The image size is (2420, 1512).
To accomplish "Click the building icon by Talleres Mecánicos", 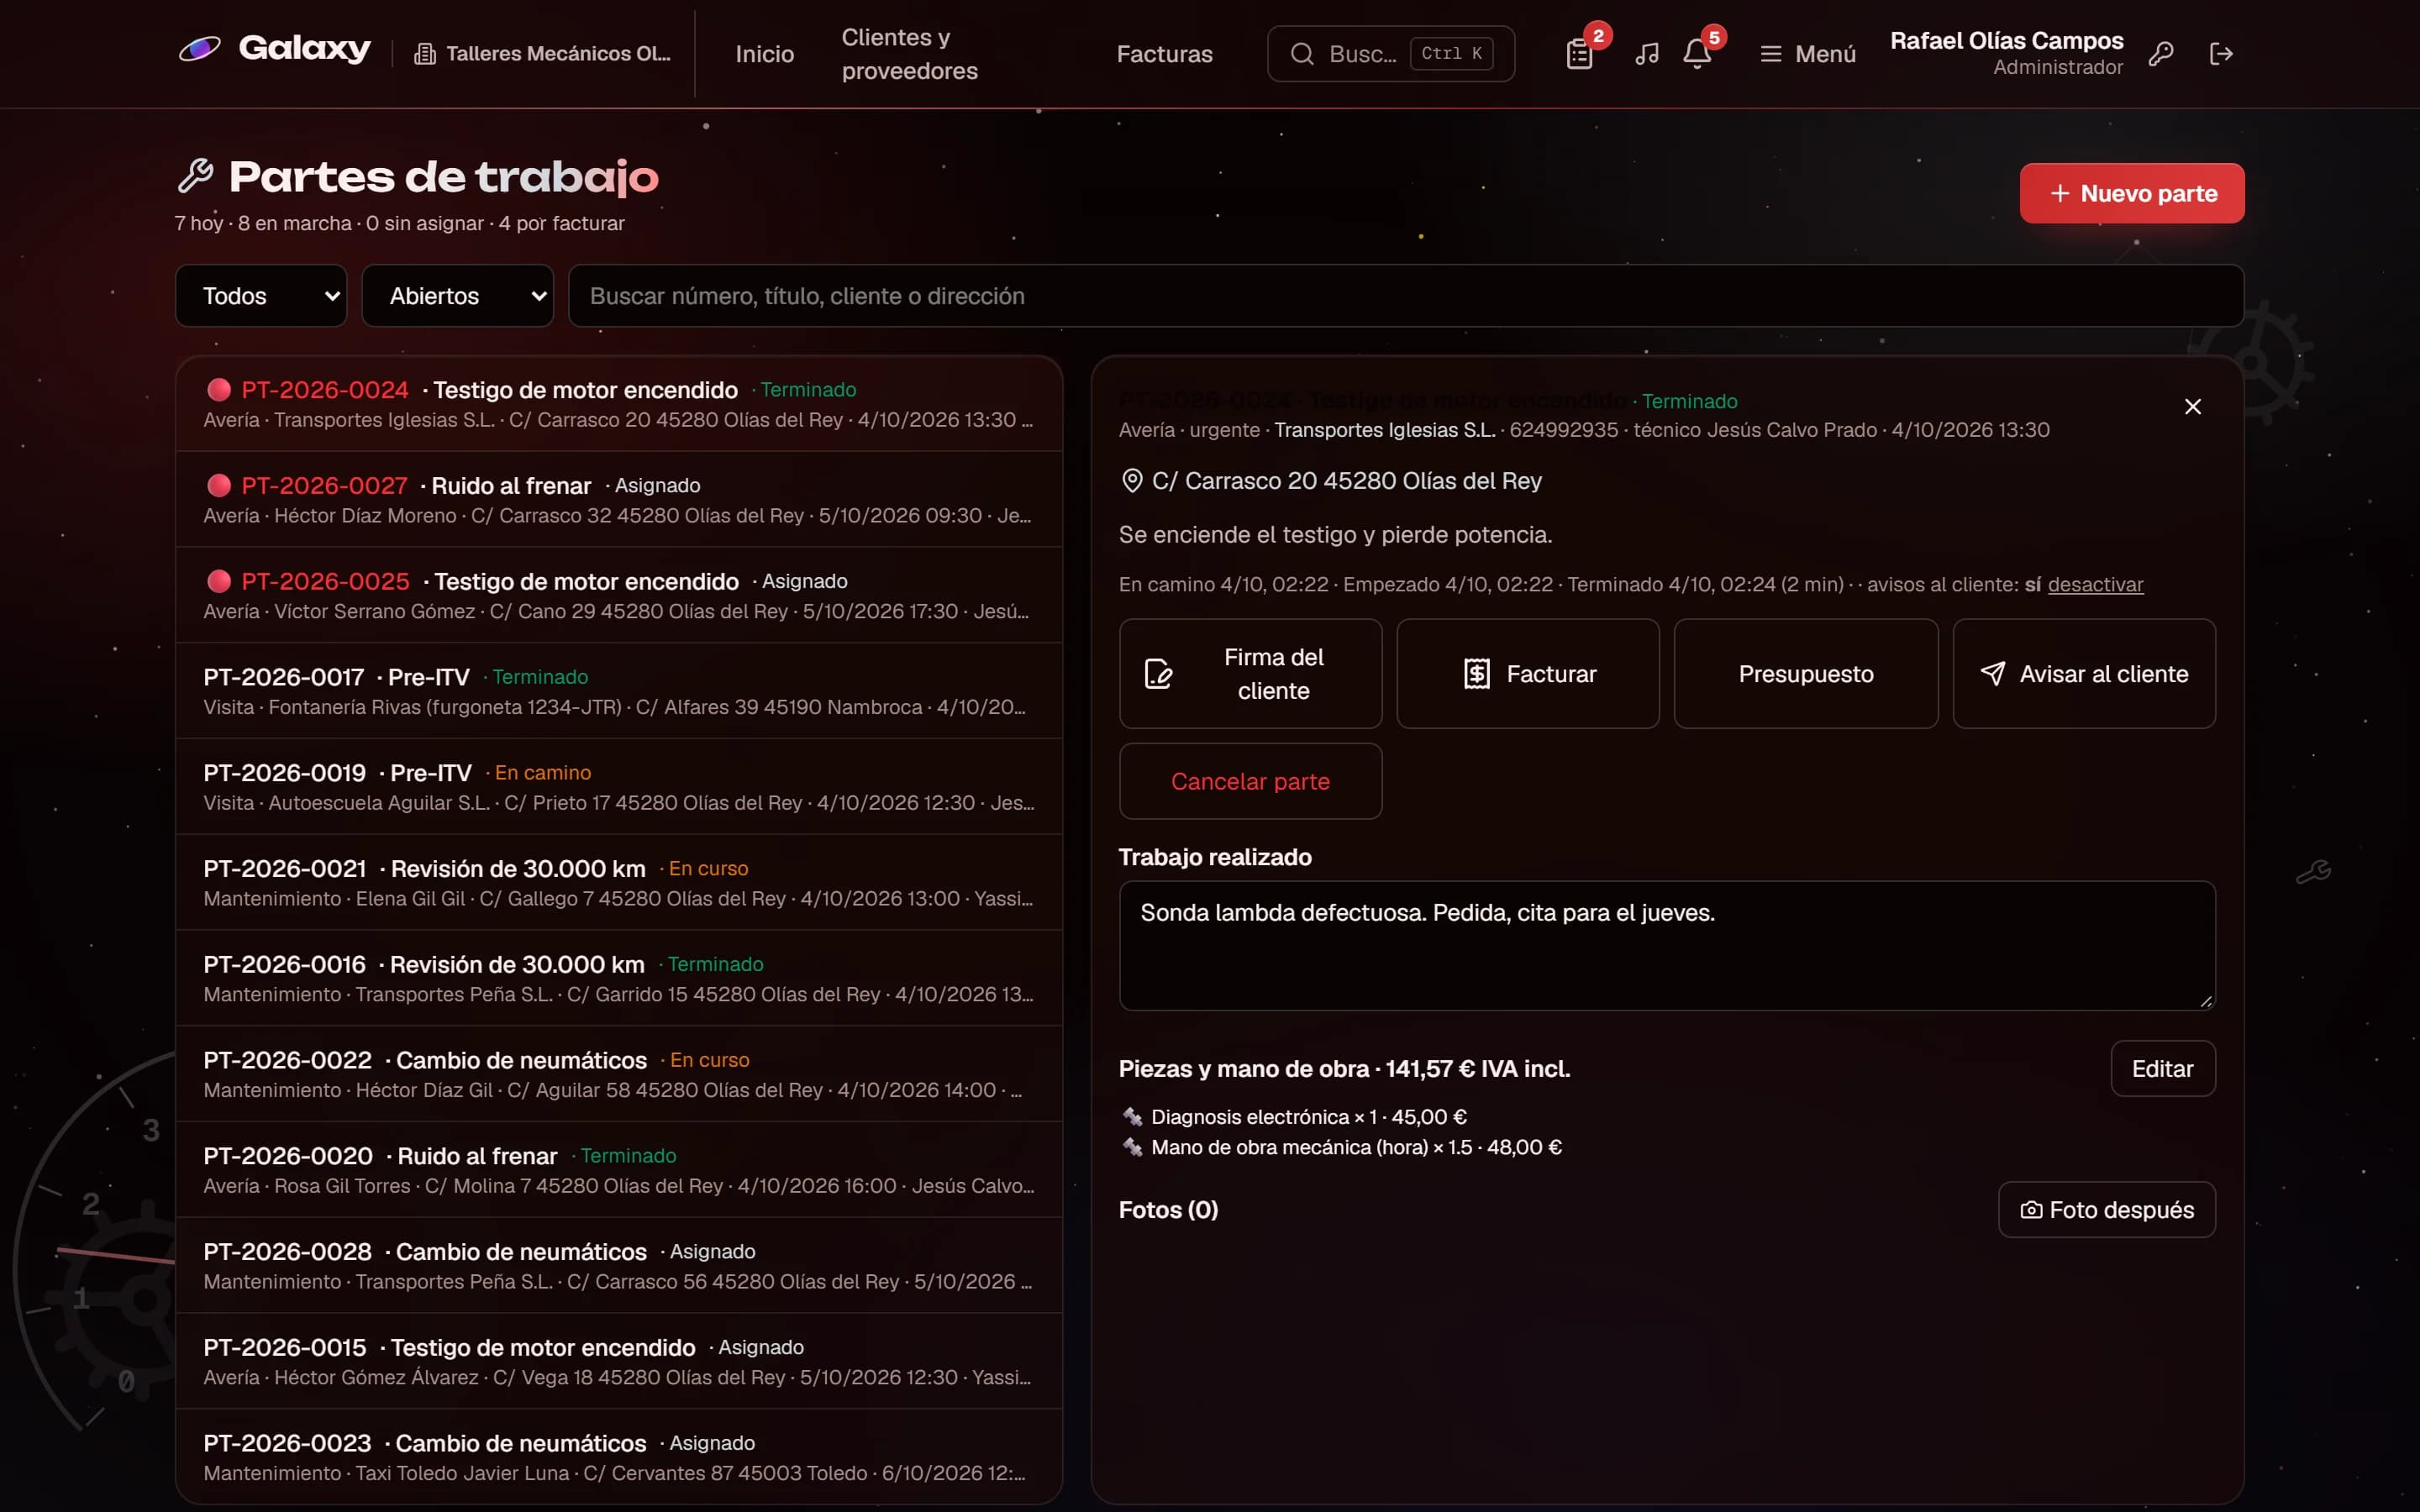I will pyautogui.click(x=425, y=54).
